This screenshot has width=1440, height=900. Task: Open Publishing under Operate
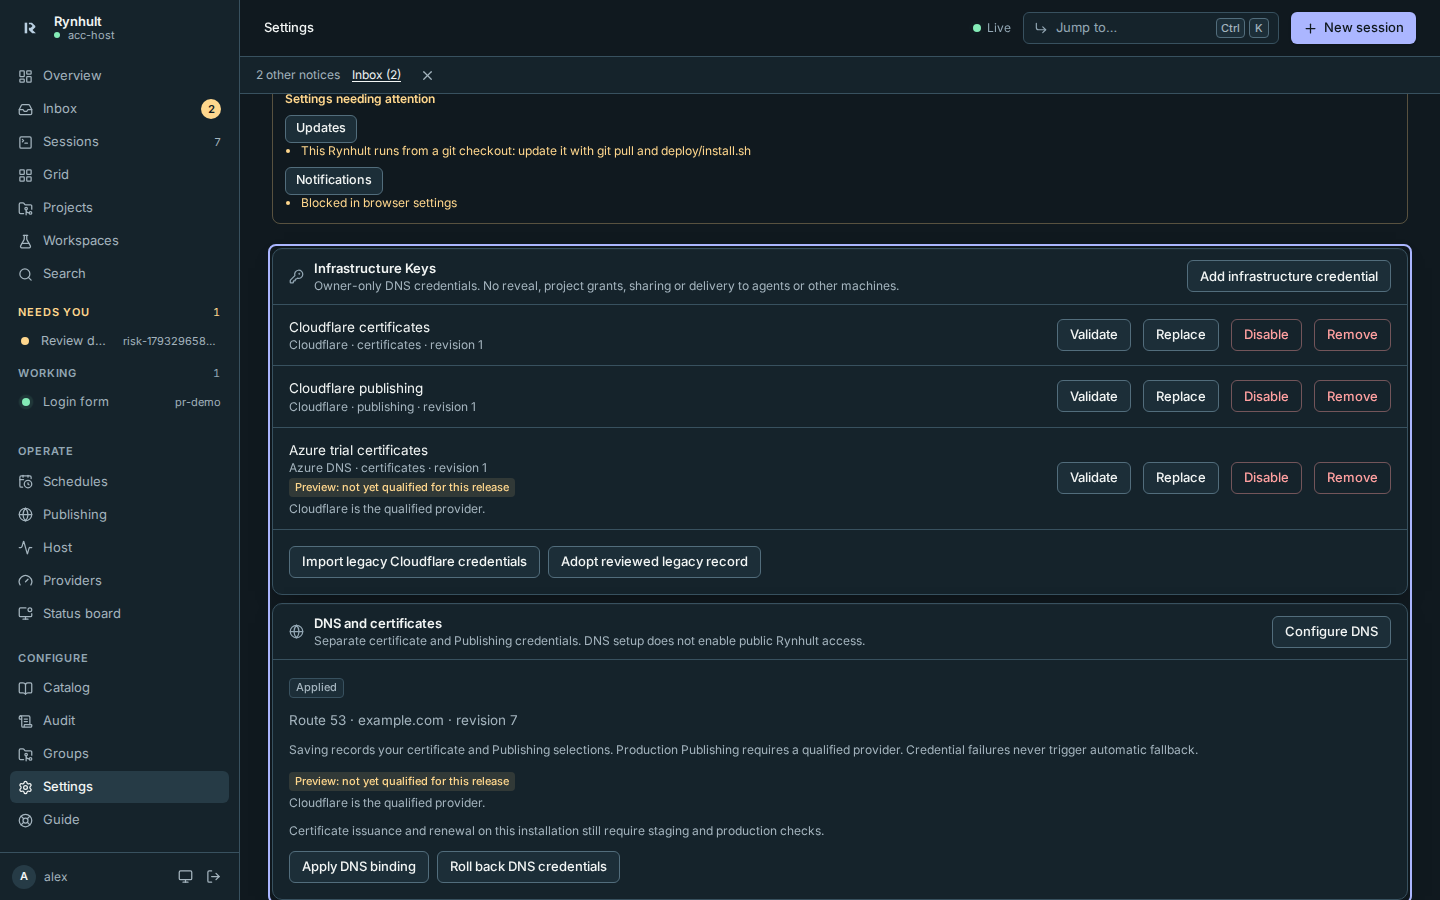tap(119, 515)
